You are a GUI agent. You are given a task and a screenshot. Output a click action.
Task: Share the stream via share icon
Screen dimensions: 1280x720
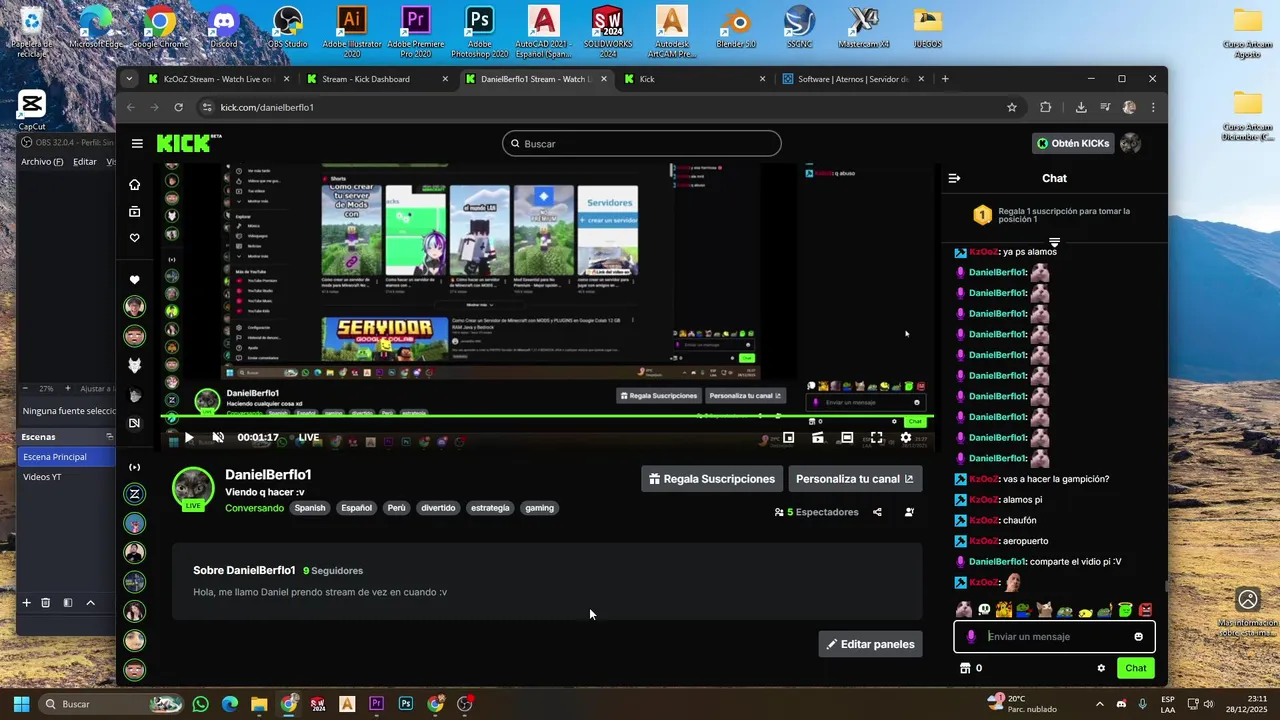pyautogui.click(x=877, y=512)
